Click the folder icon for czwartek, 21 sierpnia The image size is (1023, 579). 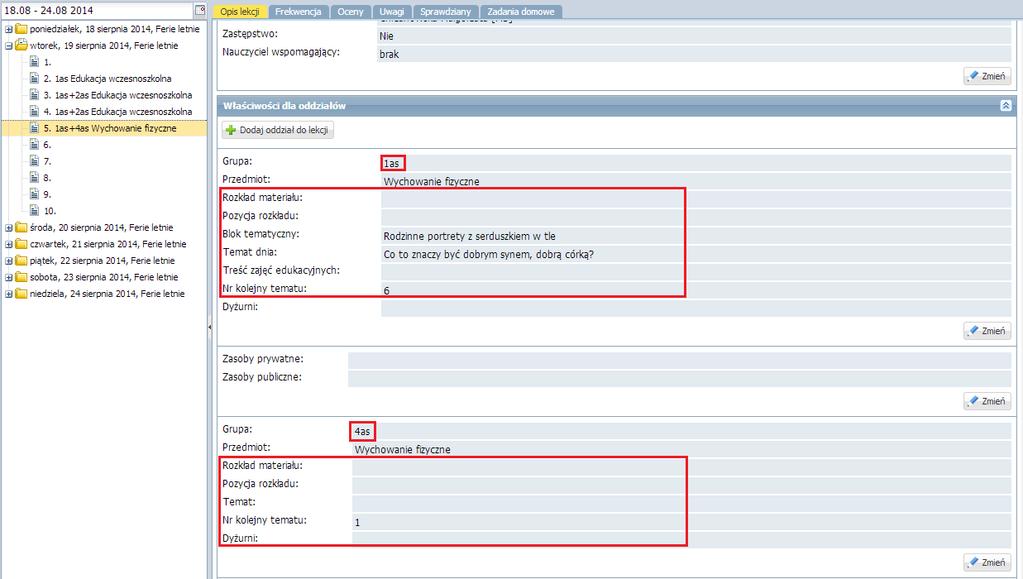[21, 243]
